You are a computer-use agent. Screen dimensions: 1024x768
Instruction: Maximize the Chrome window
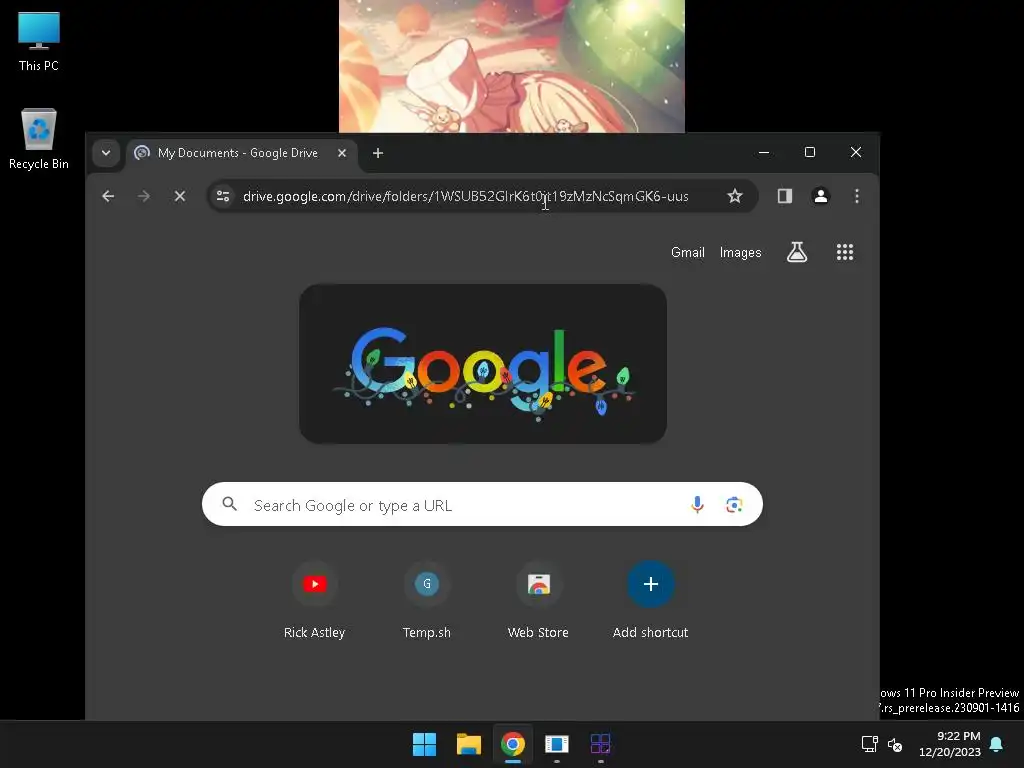coord(810,152)
